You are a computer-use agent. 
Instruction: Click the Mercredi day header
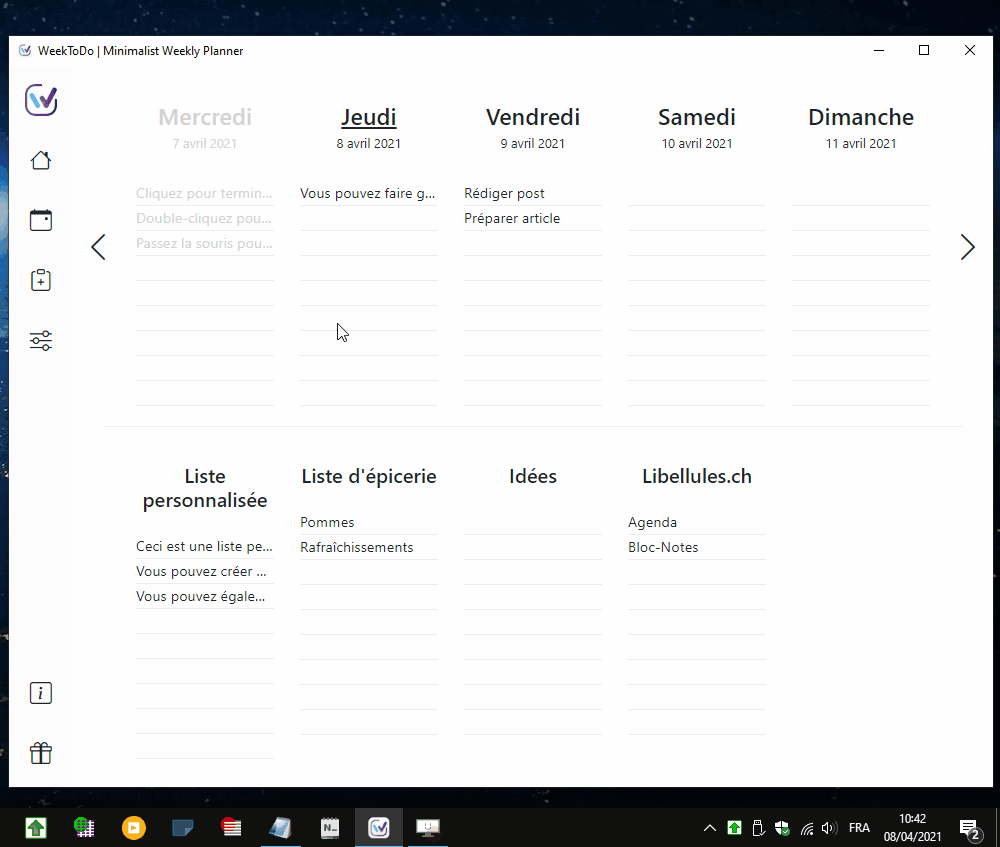205,117
